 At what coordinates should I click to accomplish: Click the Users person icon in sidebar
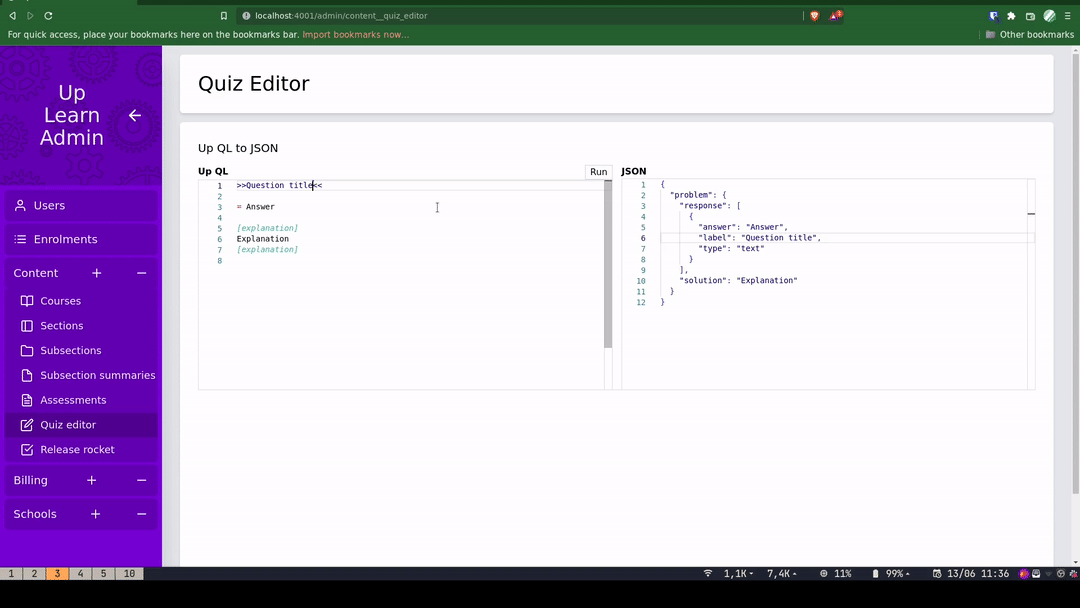(20, 206)
